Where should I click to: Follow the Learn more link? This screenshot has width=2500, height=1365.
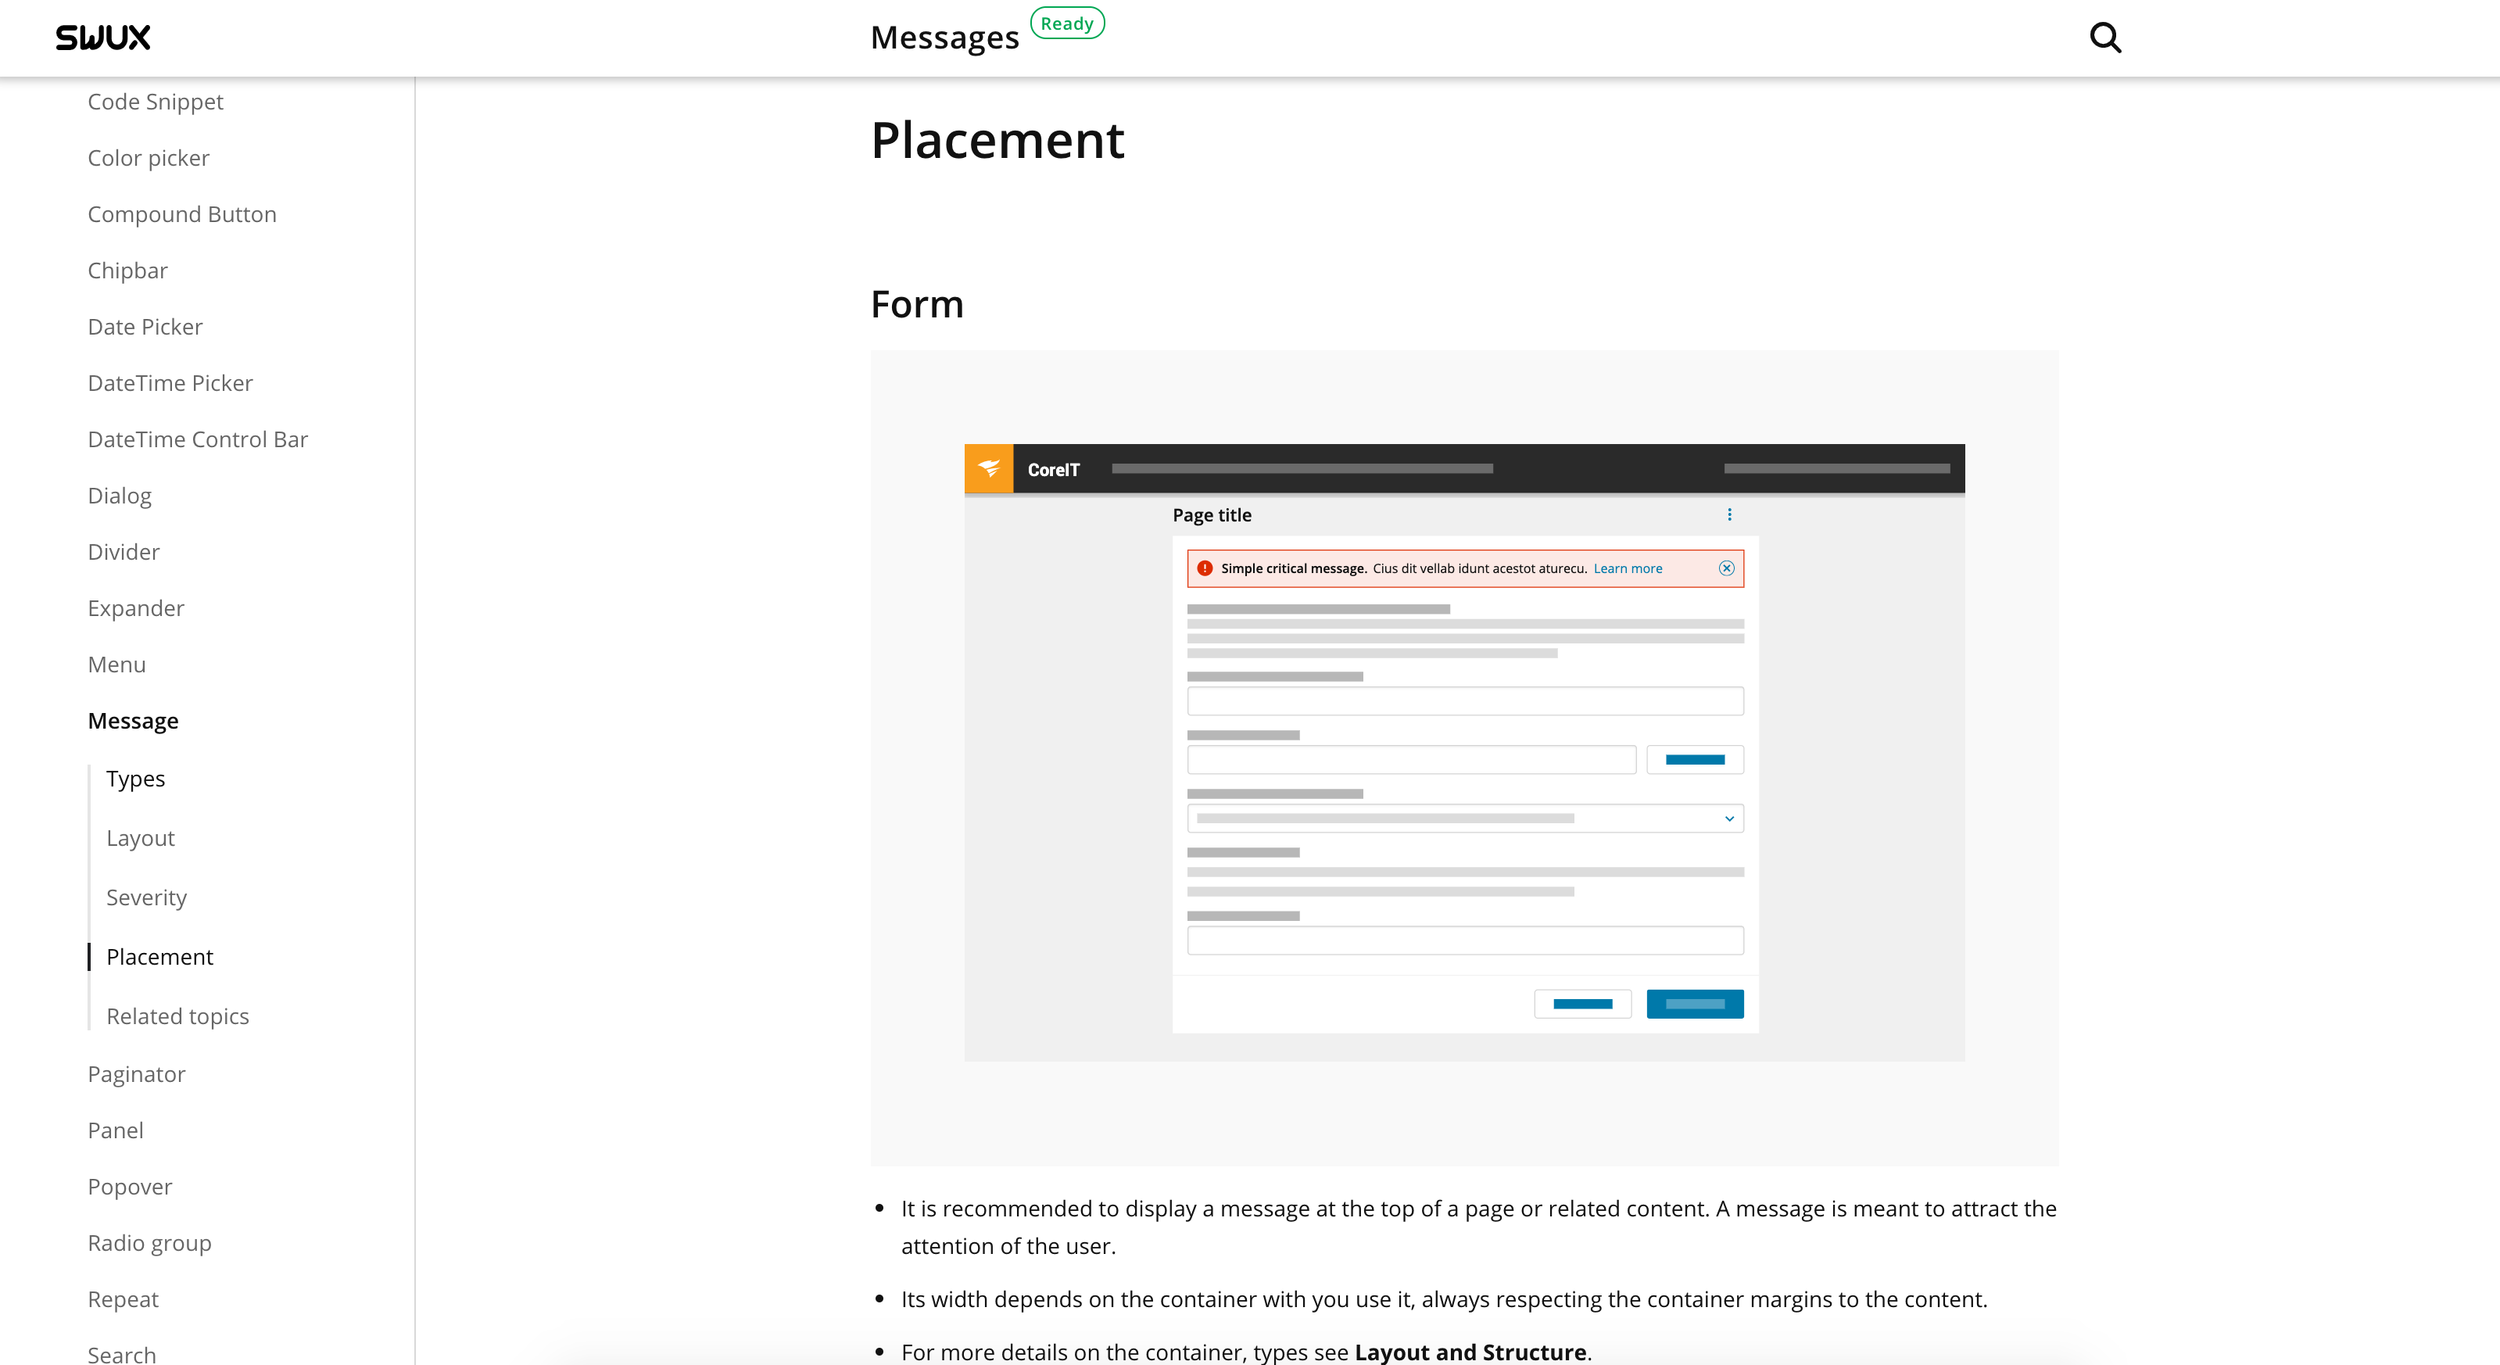(1627, 568)
